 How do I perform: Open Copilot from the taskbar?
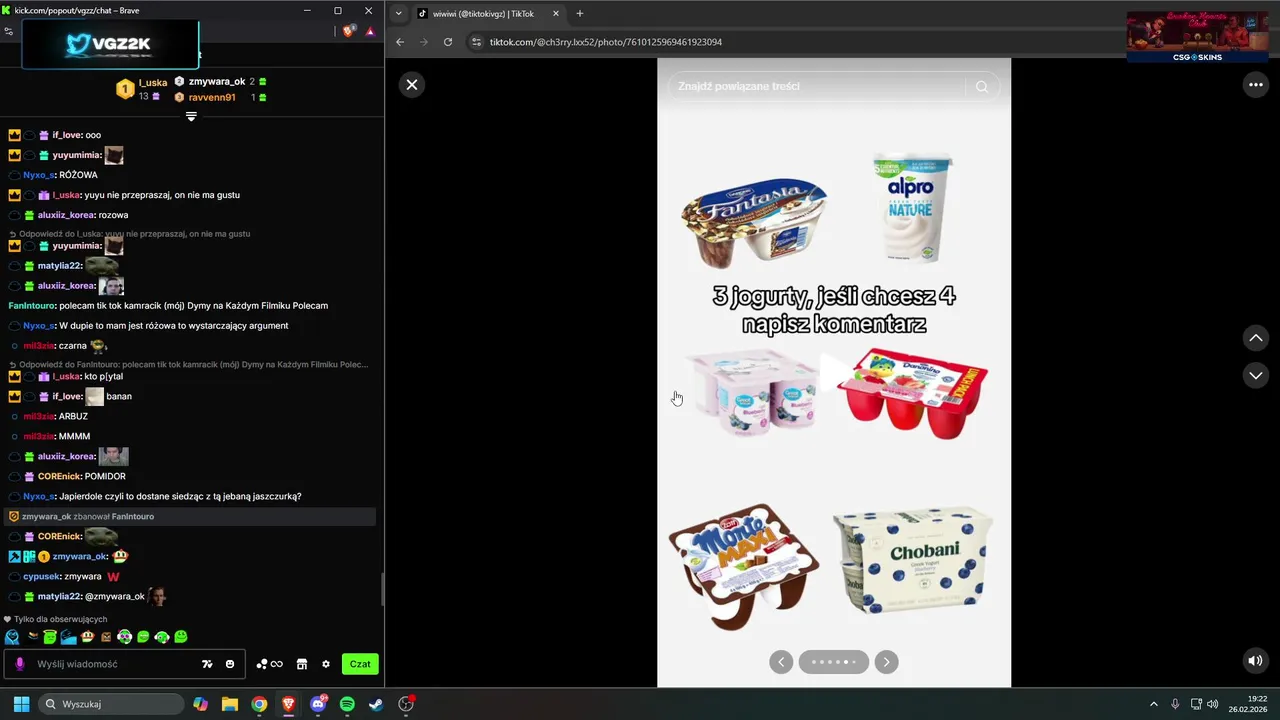click(x=201, y=704)
